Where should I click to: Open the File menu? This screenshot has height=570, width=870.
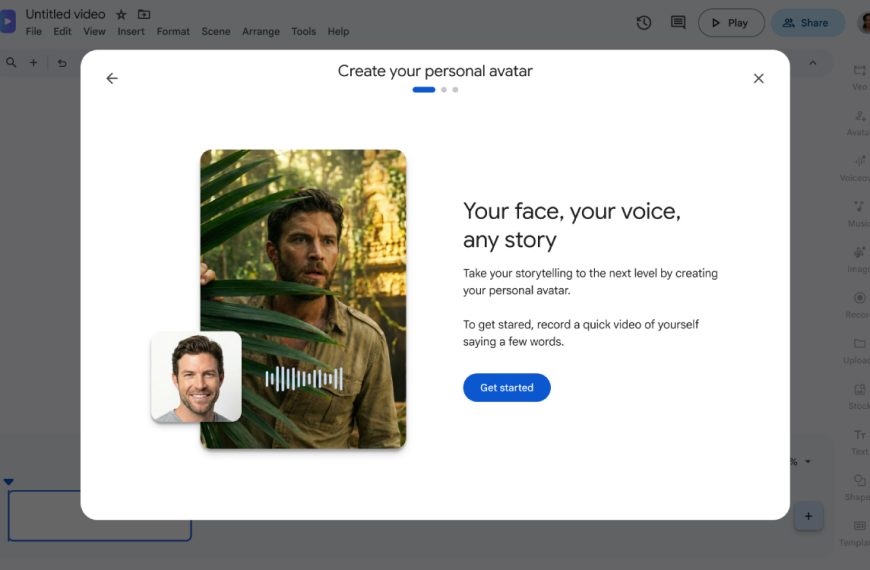[33, 32]
